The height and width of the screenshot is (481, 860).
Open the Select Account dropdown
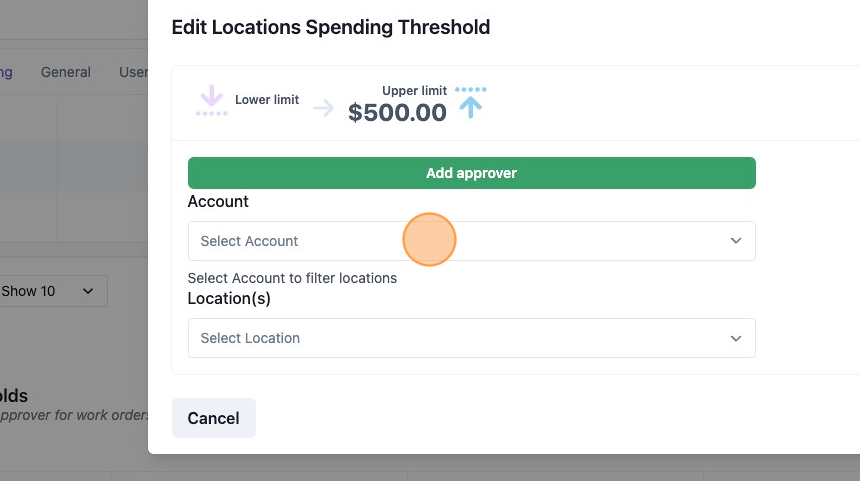pos(472,241)
